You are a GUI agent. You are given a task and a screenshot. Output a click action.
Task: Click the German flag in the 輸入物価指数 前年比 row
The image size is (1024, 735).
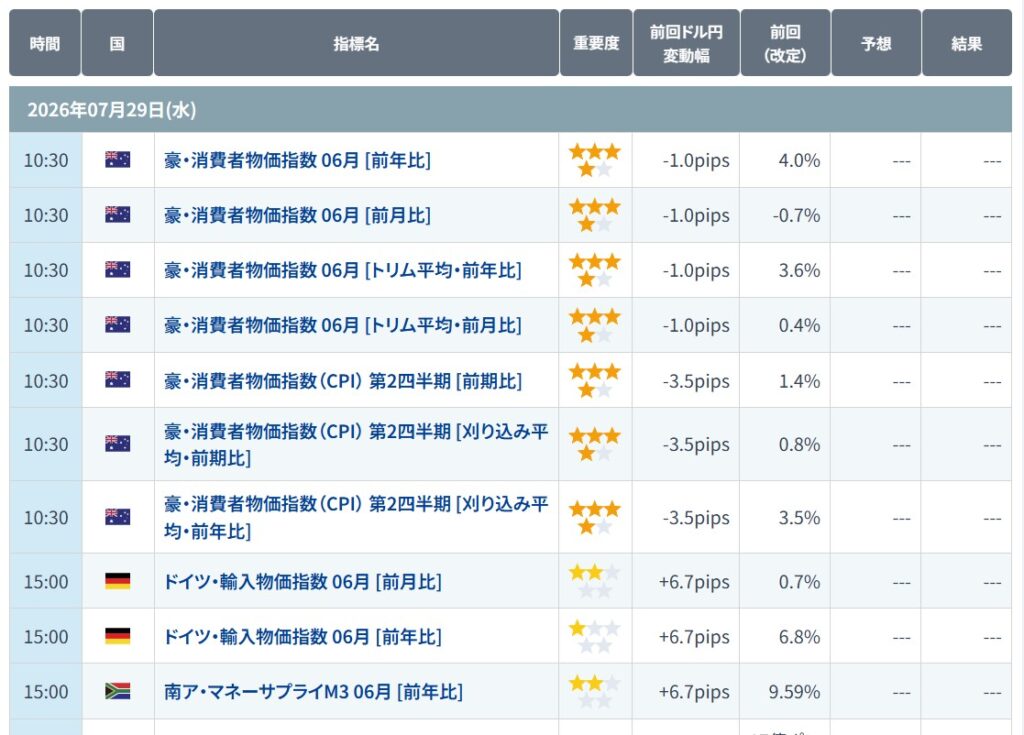pyautogui.click(x=118, y=636)
